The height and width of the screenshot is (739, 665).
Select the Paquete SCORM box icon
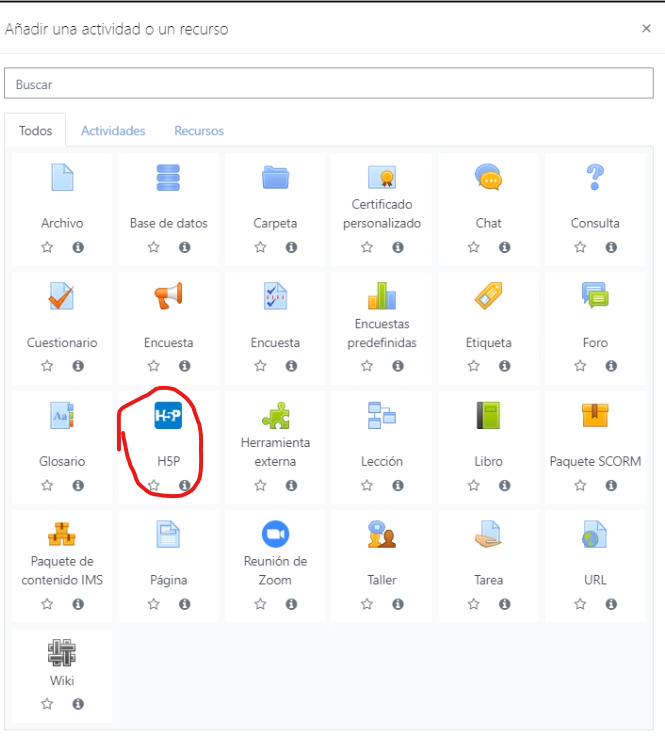pos(595,415)
